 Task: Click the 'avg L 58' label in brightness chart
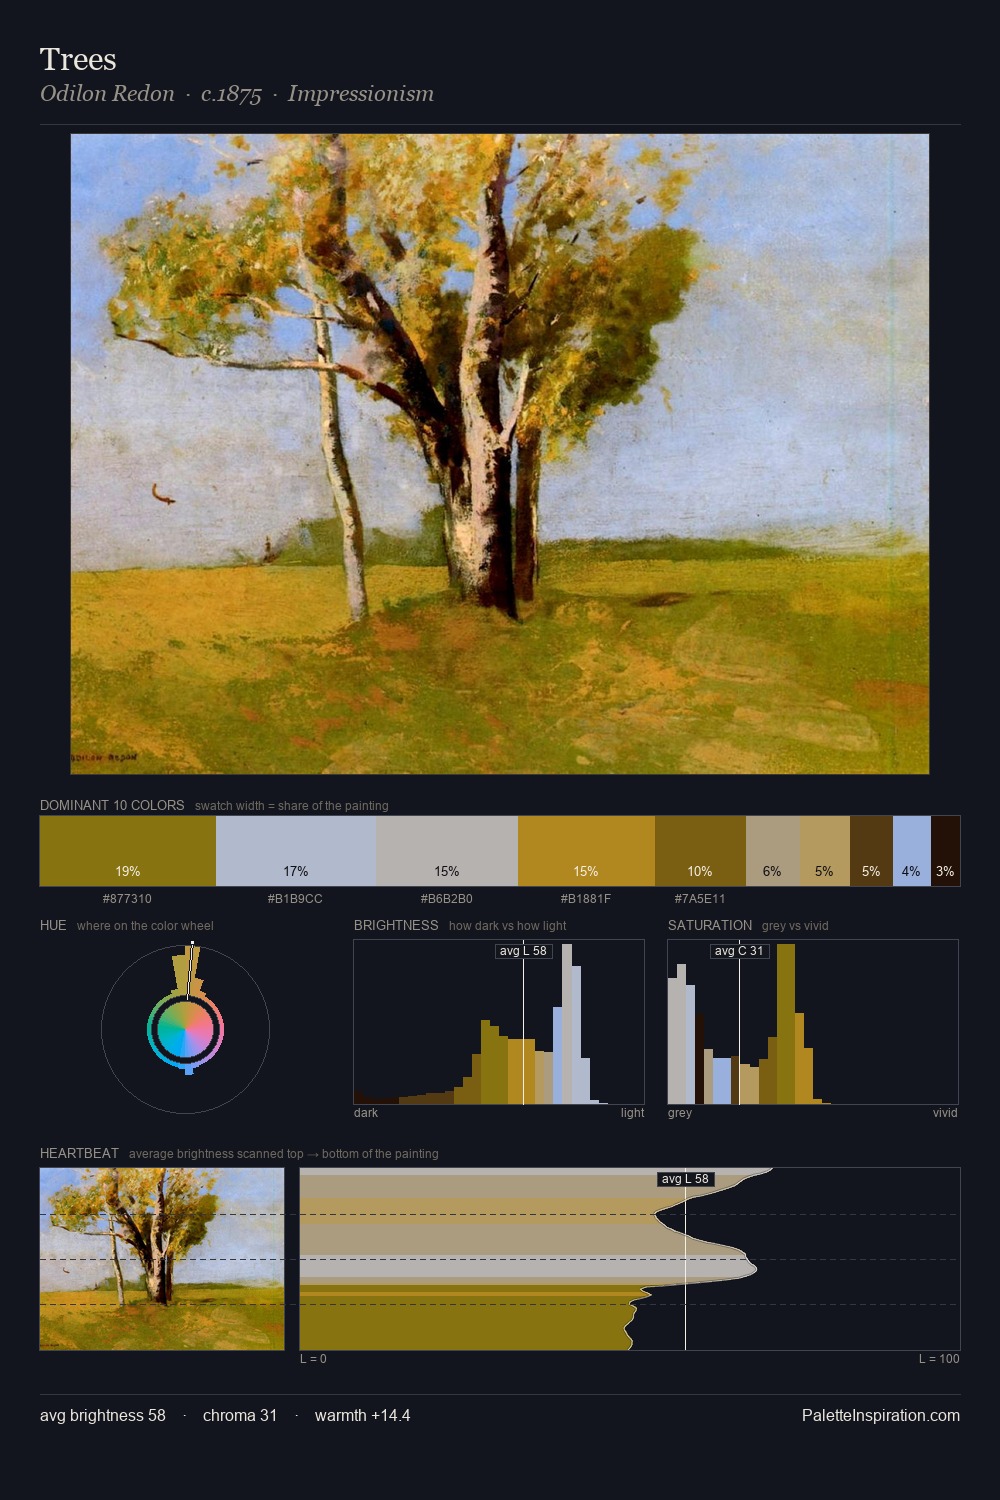pyautogui.click(x=523, y=951)
